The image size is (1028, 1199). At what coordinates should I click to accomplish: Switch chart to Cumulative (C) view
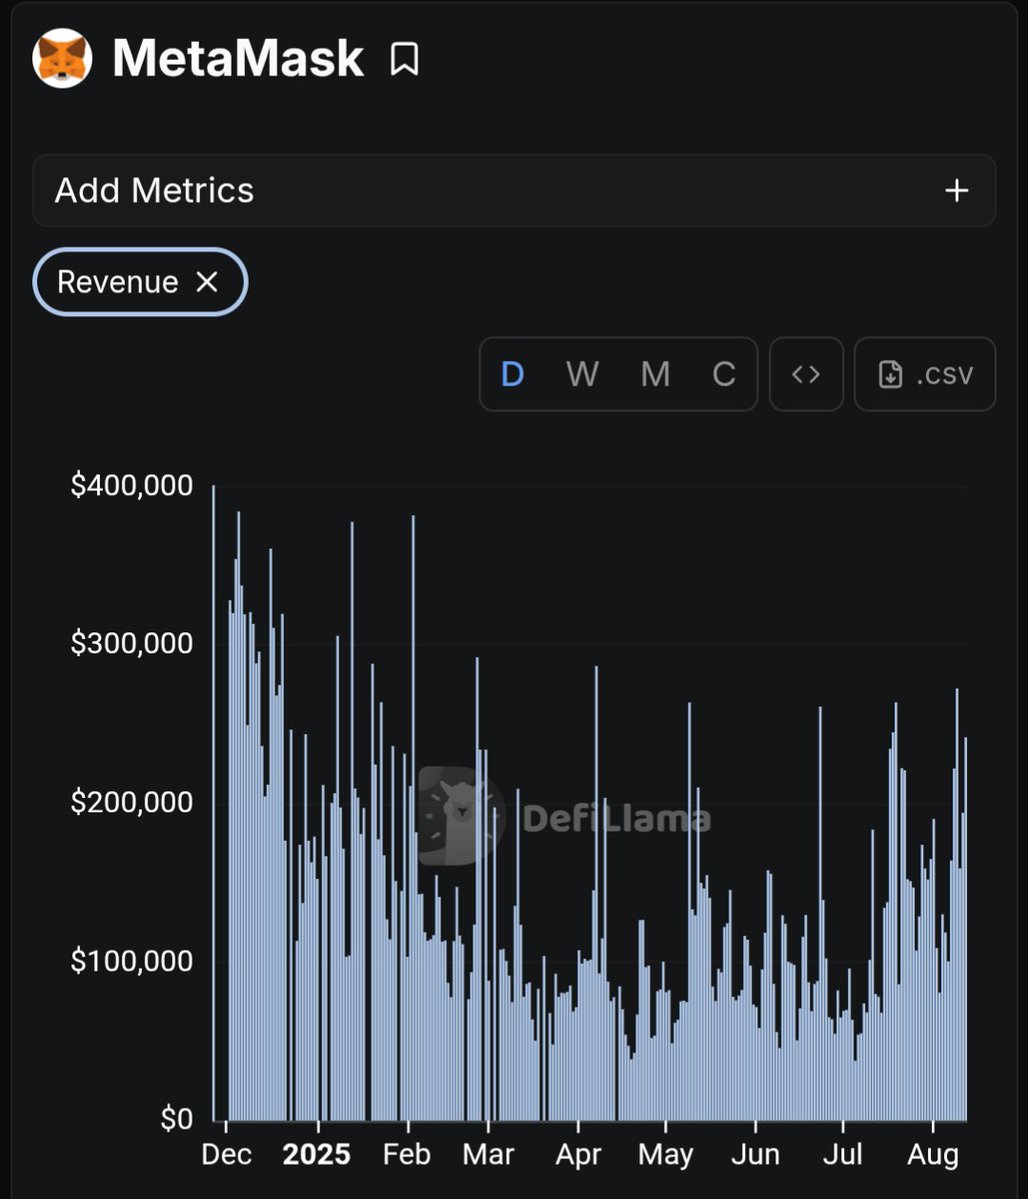(724, 374)
